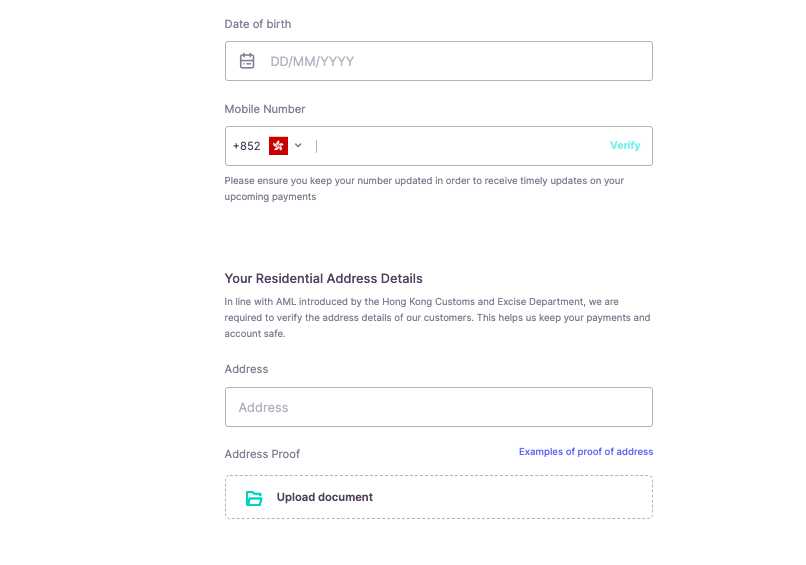This screenshot has width=806, height=565.
Task: Click the AML verification explanation paragraph
Action: (437, 317)
